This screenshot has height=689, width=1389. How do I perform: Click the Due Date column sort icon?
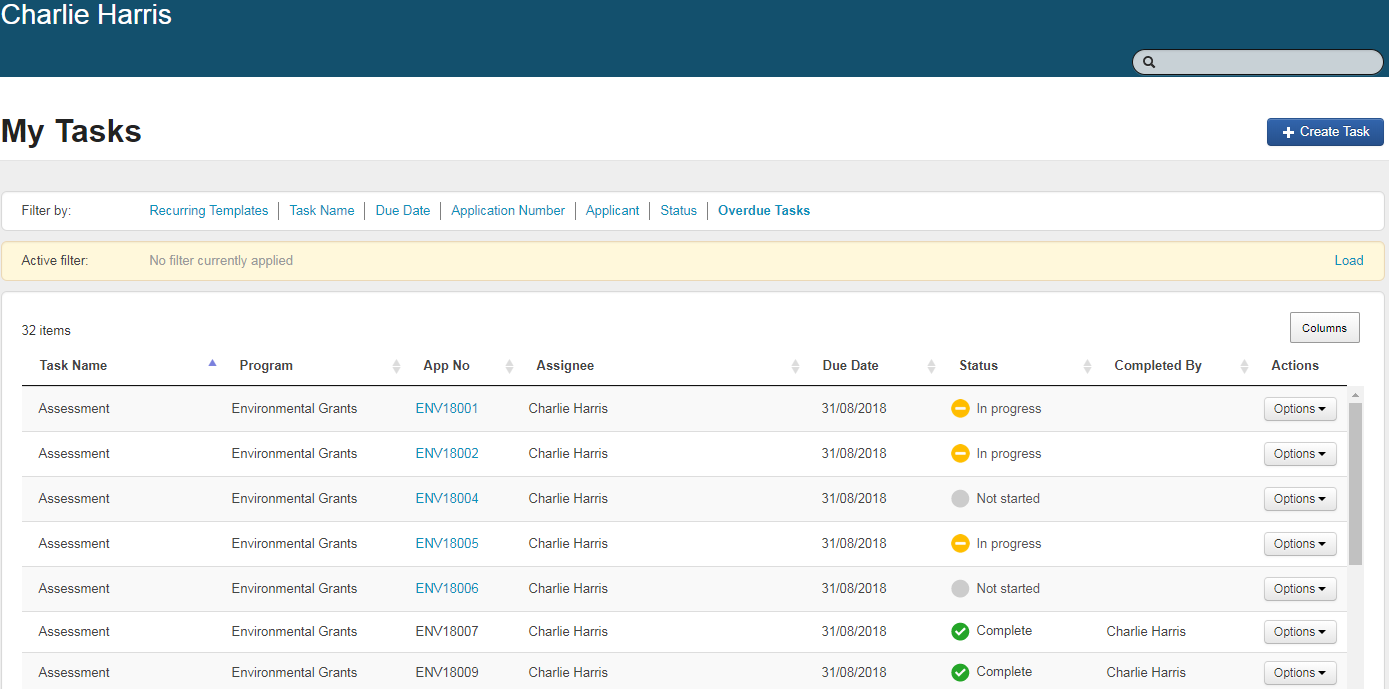[931, 366]
